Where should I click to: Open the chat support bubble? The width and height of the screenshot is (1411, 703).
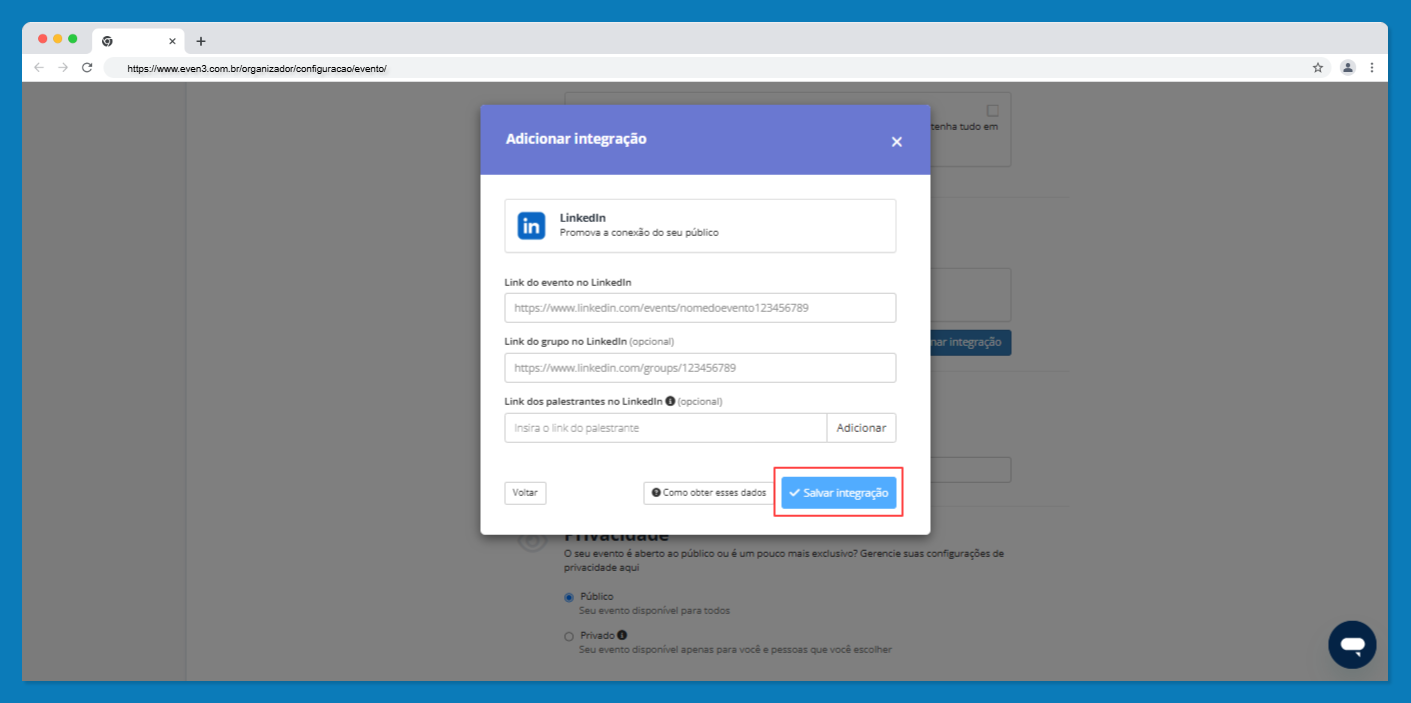(x=1352, y=645)
